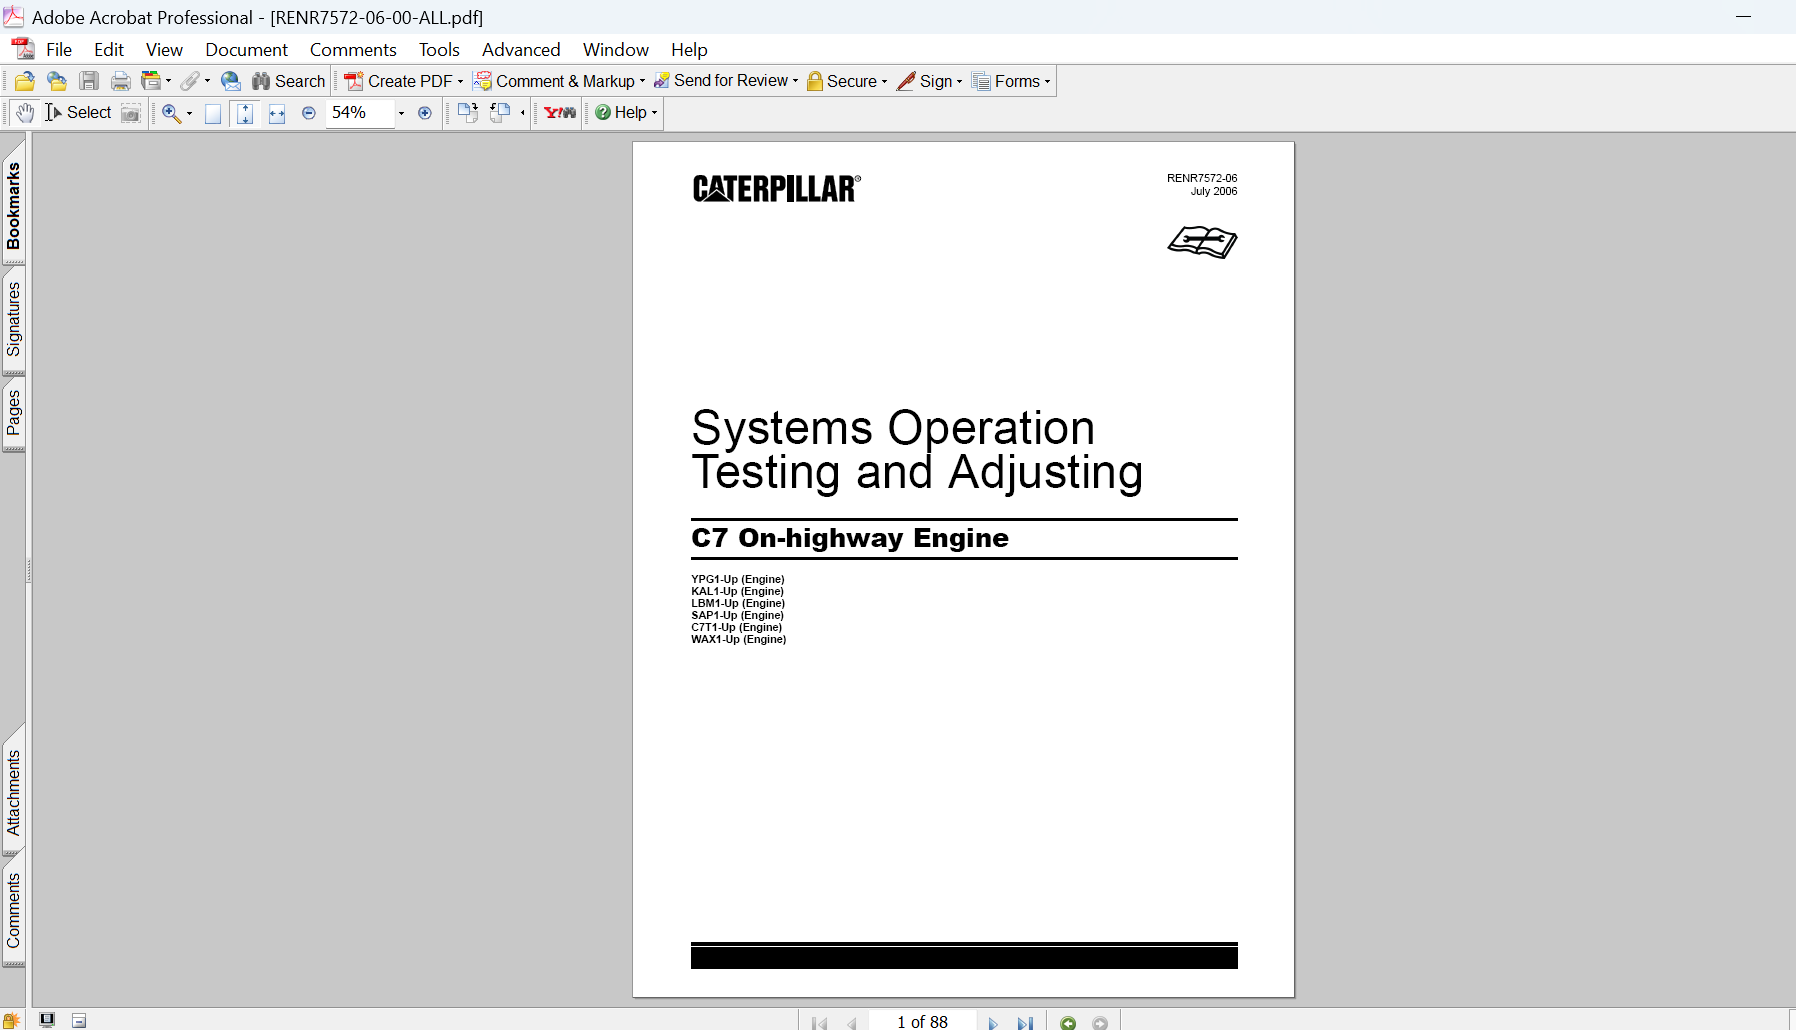Image resolution: width=1796 pixels, height=1030 pixels.
Task: Open the Help toolbar dropdown
Action: pos(626,113)
